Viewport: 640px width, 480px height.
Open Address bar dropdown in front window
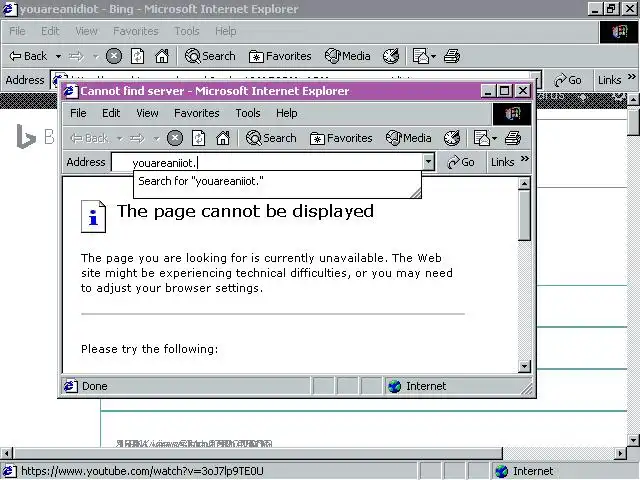click(x=428, y=162)
